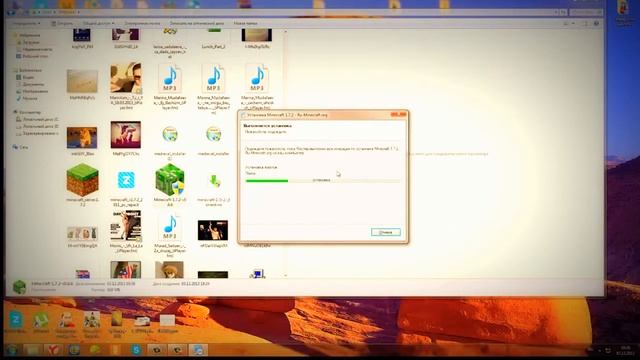
Task: Click the installer progress bar
Action: point(322,180)
